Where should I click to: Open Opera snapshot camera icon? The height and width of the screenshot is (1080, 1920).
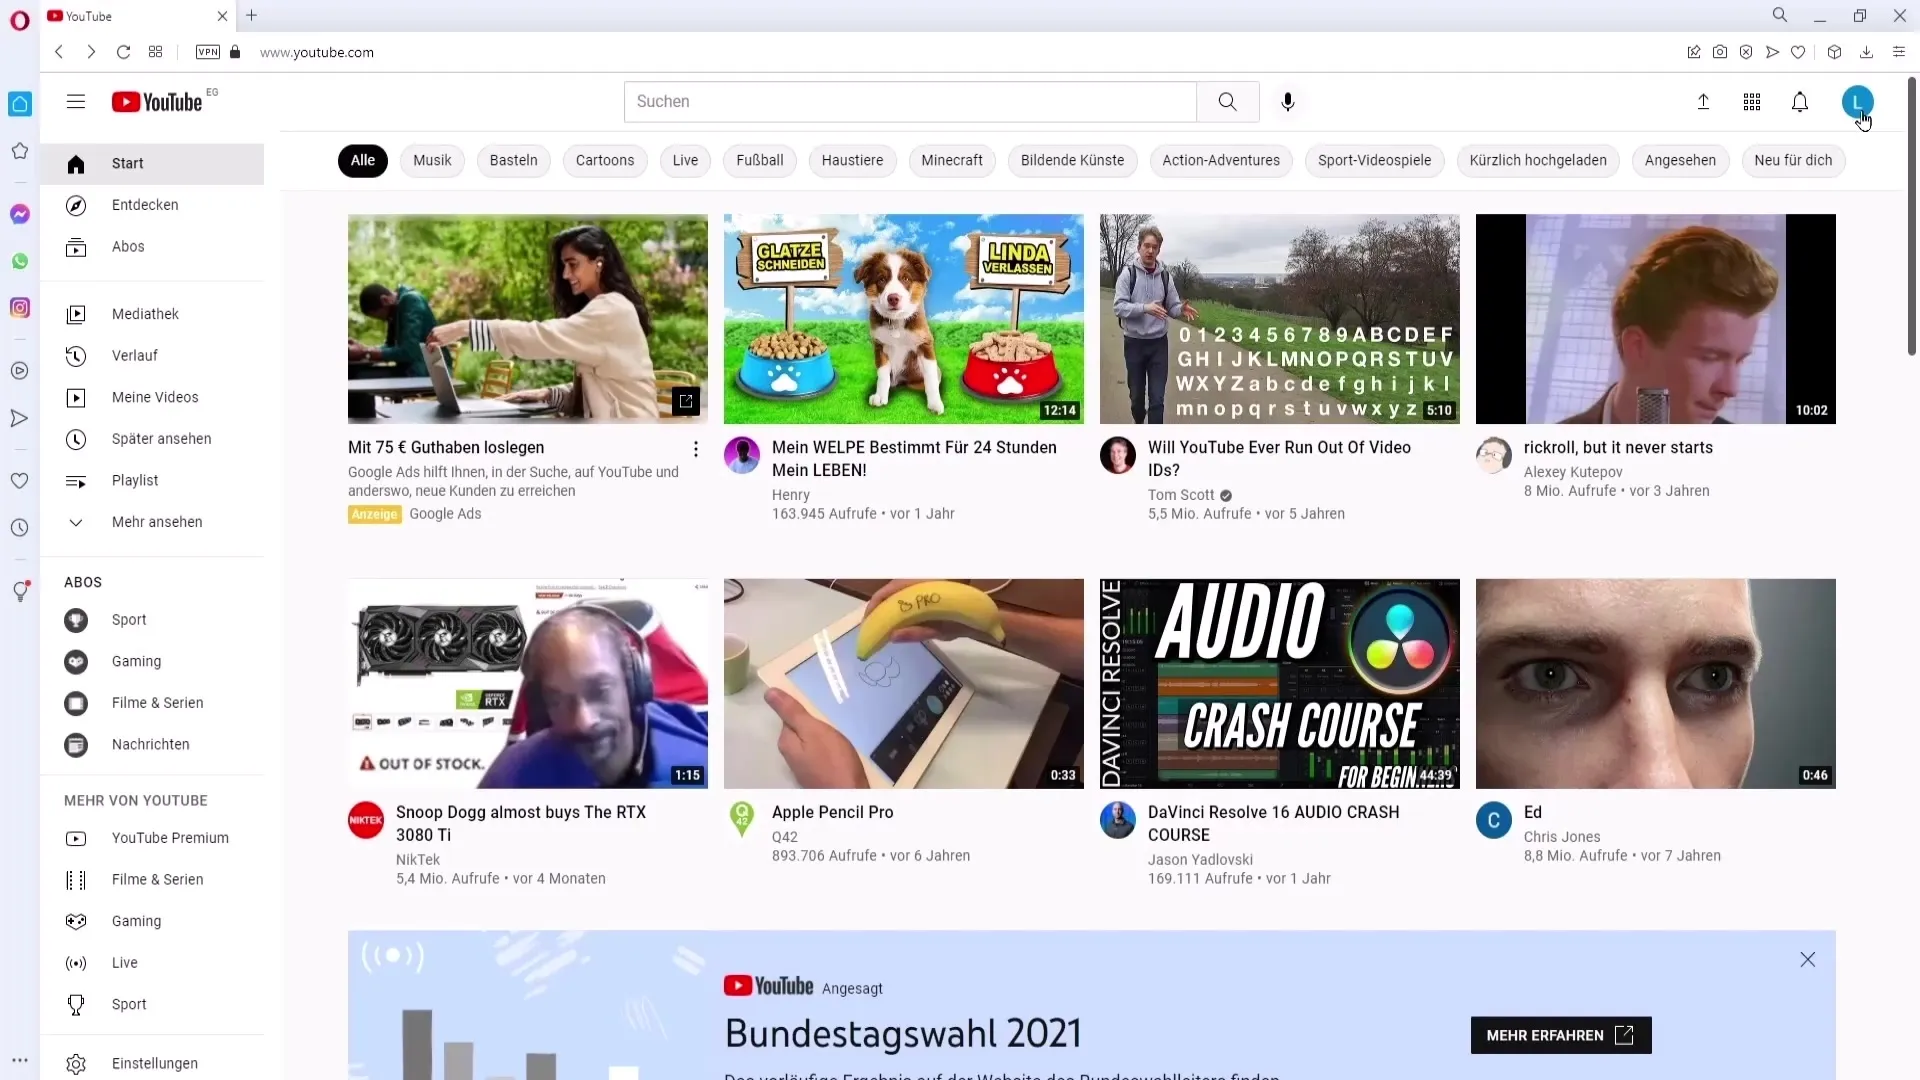[1720, 52]
